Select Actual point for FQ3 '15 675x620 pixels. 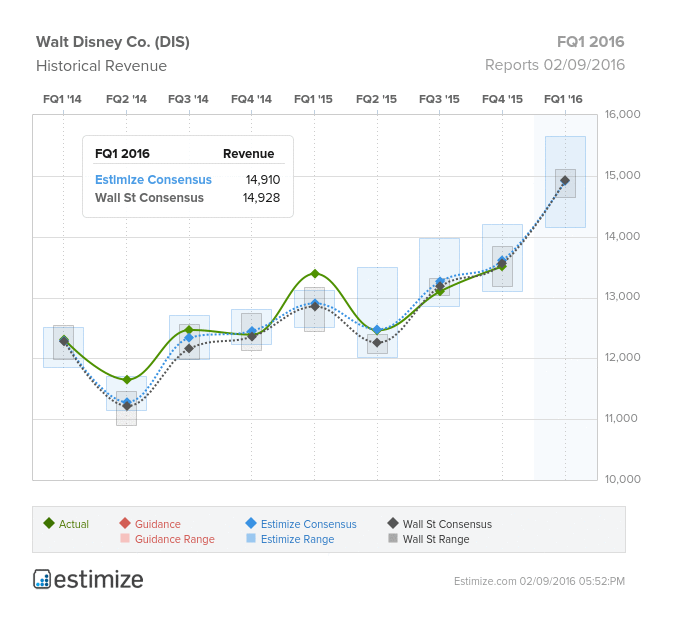(x=440, y=291)
